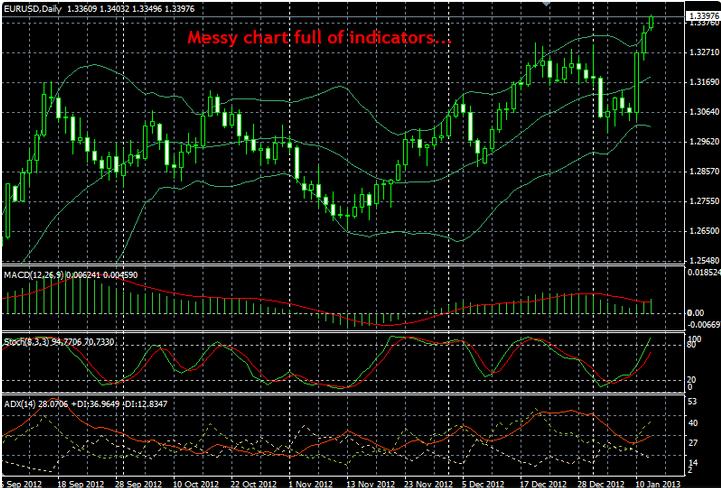Viewport: 721px width, 488px height.
Task: Click the 0.018524 MACD scale value
Action: [x=704, y=273]
